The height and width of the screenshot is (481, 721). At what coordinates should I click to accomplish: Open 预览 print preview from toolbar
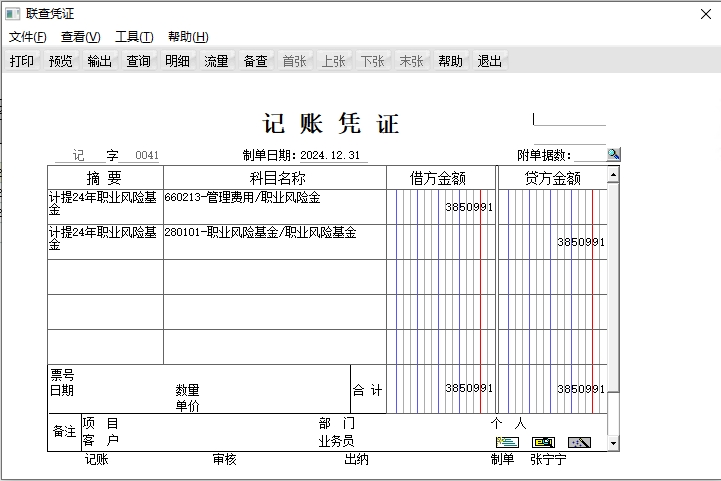coord(61,61)
